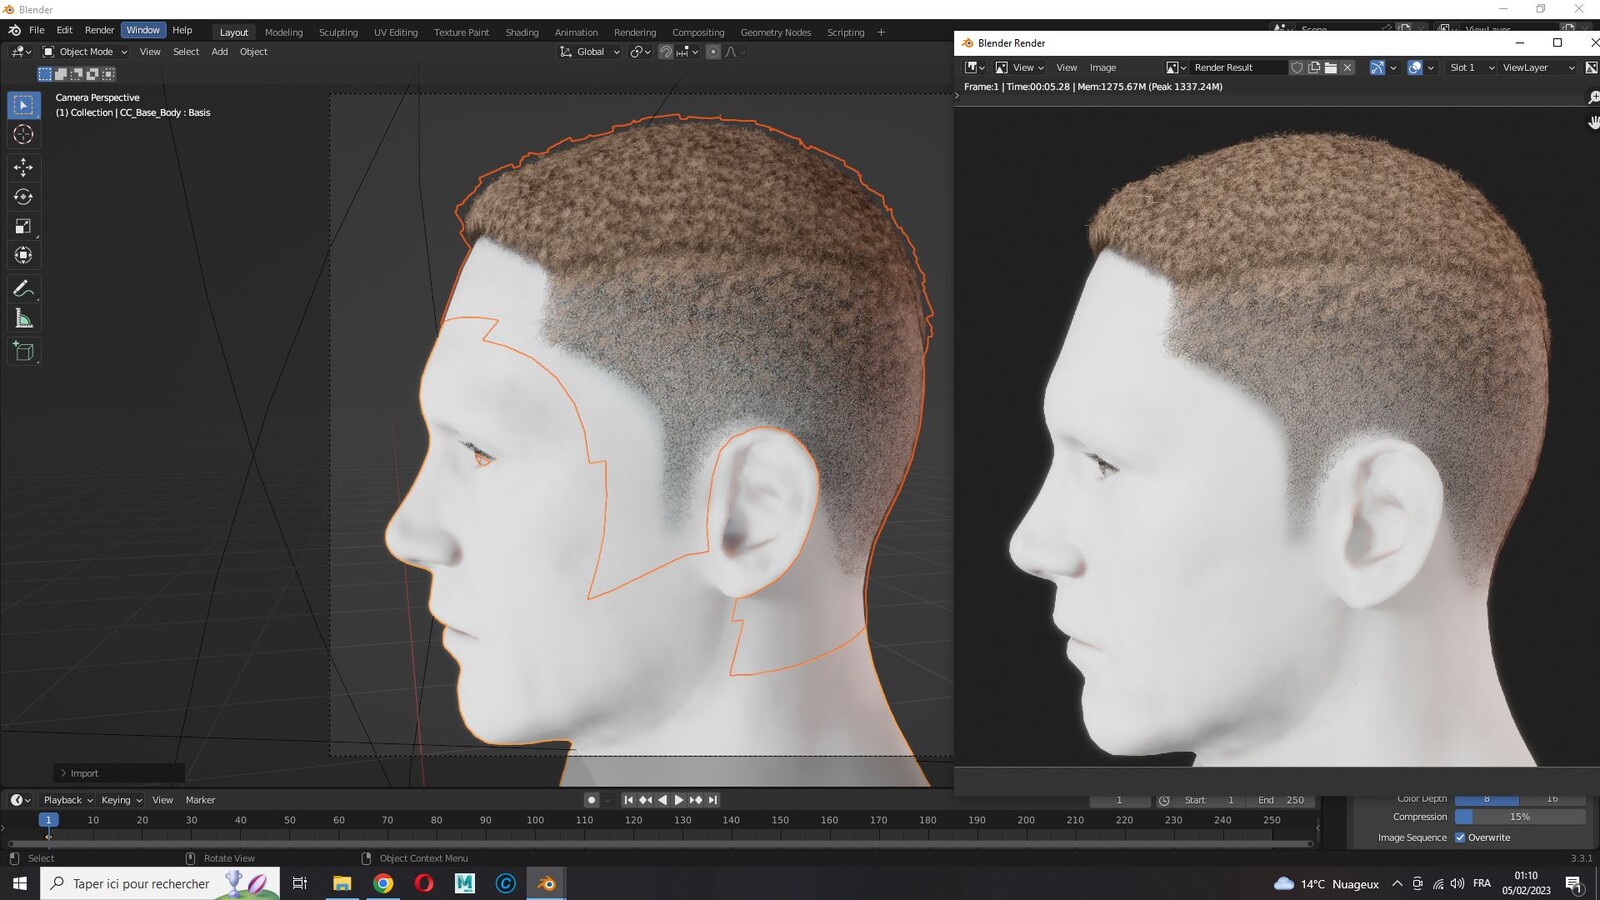Play the animation forward
The width and height of the screenshot is (1600, 900).
tap(679, 800)
